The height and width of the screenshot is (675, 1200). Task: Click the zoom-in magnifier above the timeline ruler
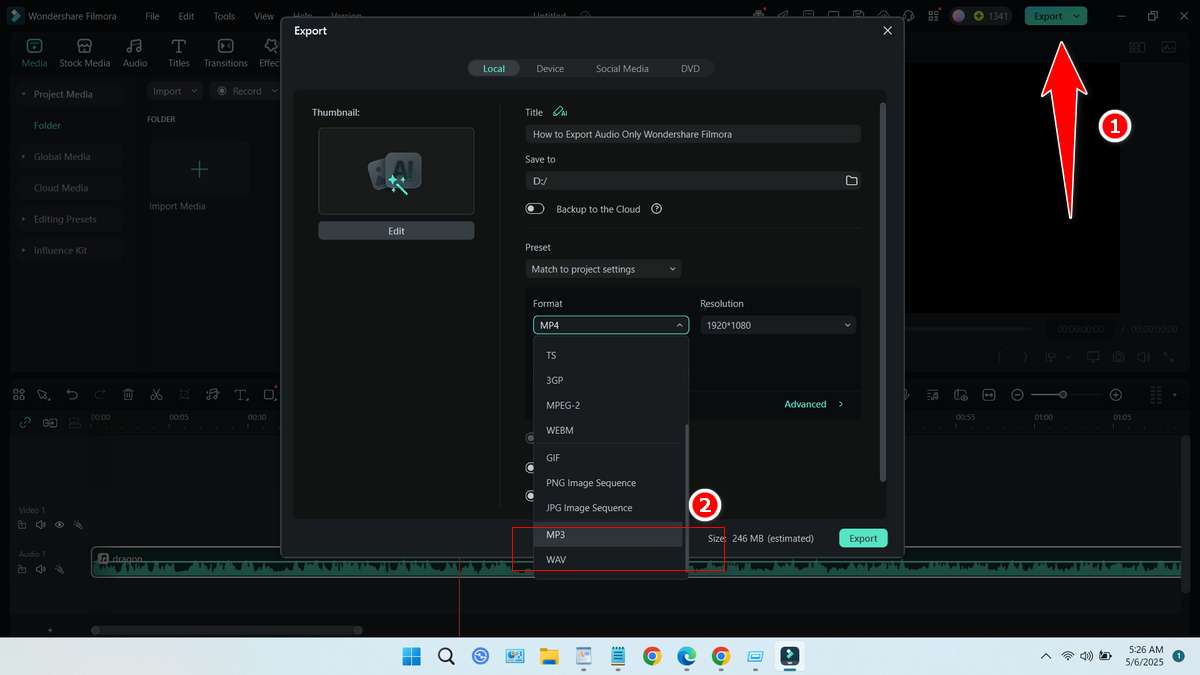1116,395
